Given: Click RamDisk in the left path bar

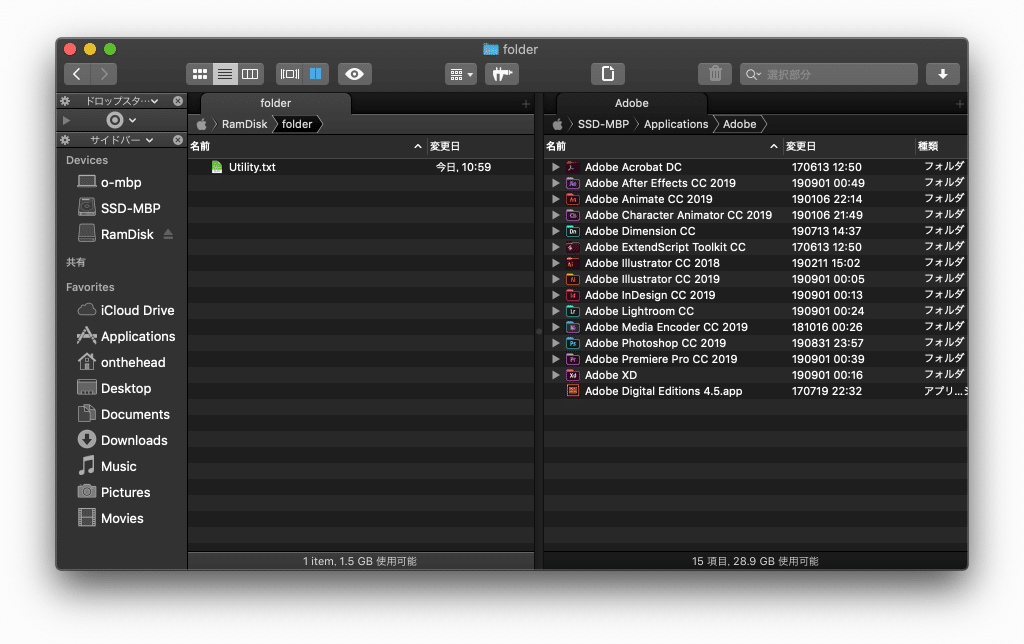Looking at the screenshot, I should pos(244,124).
